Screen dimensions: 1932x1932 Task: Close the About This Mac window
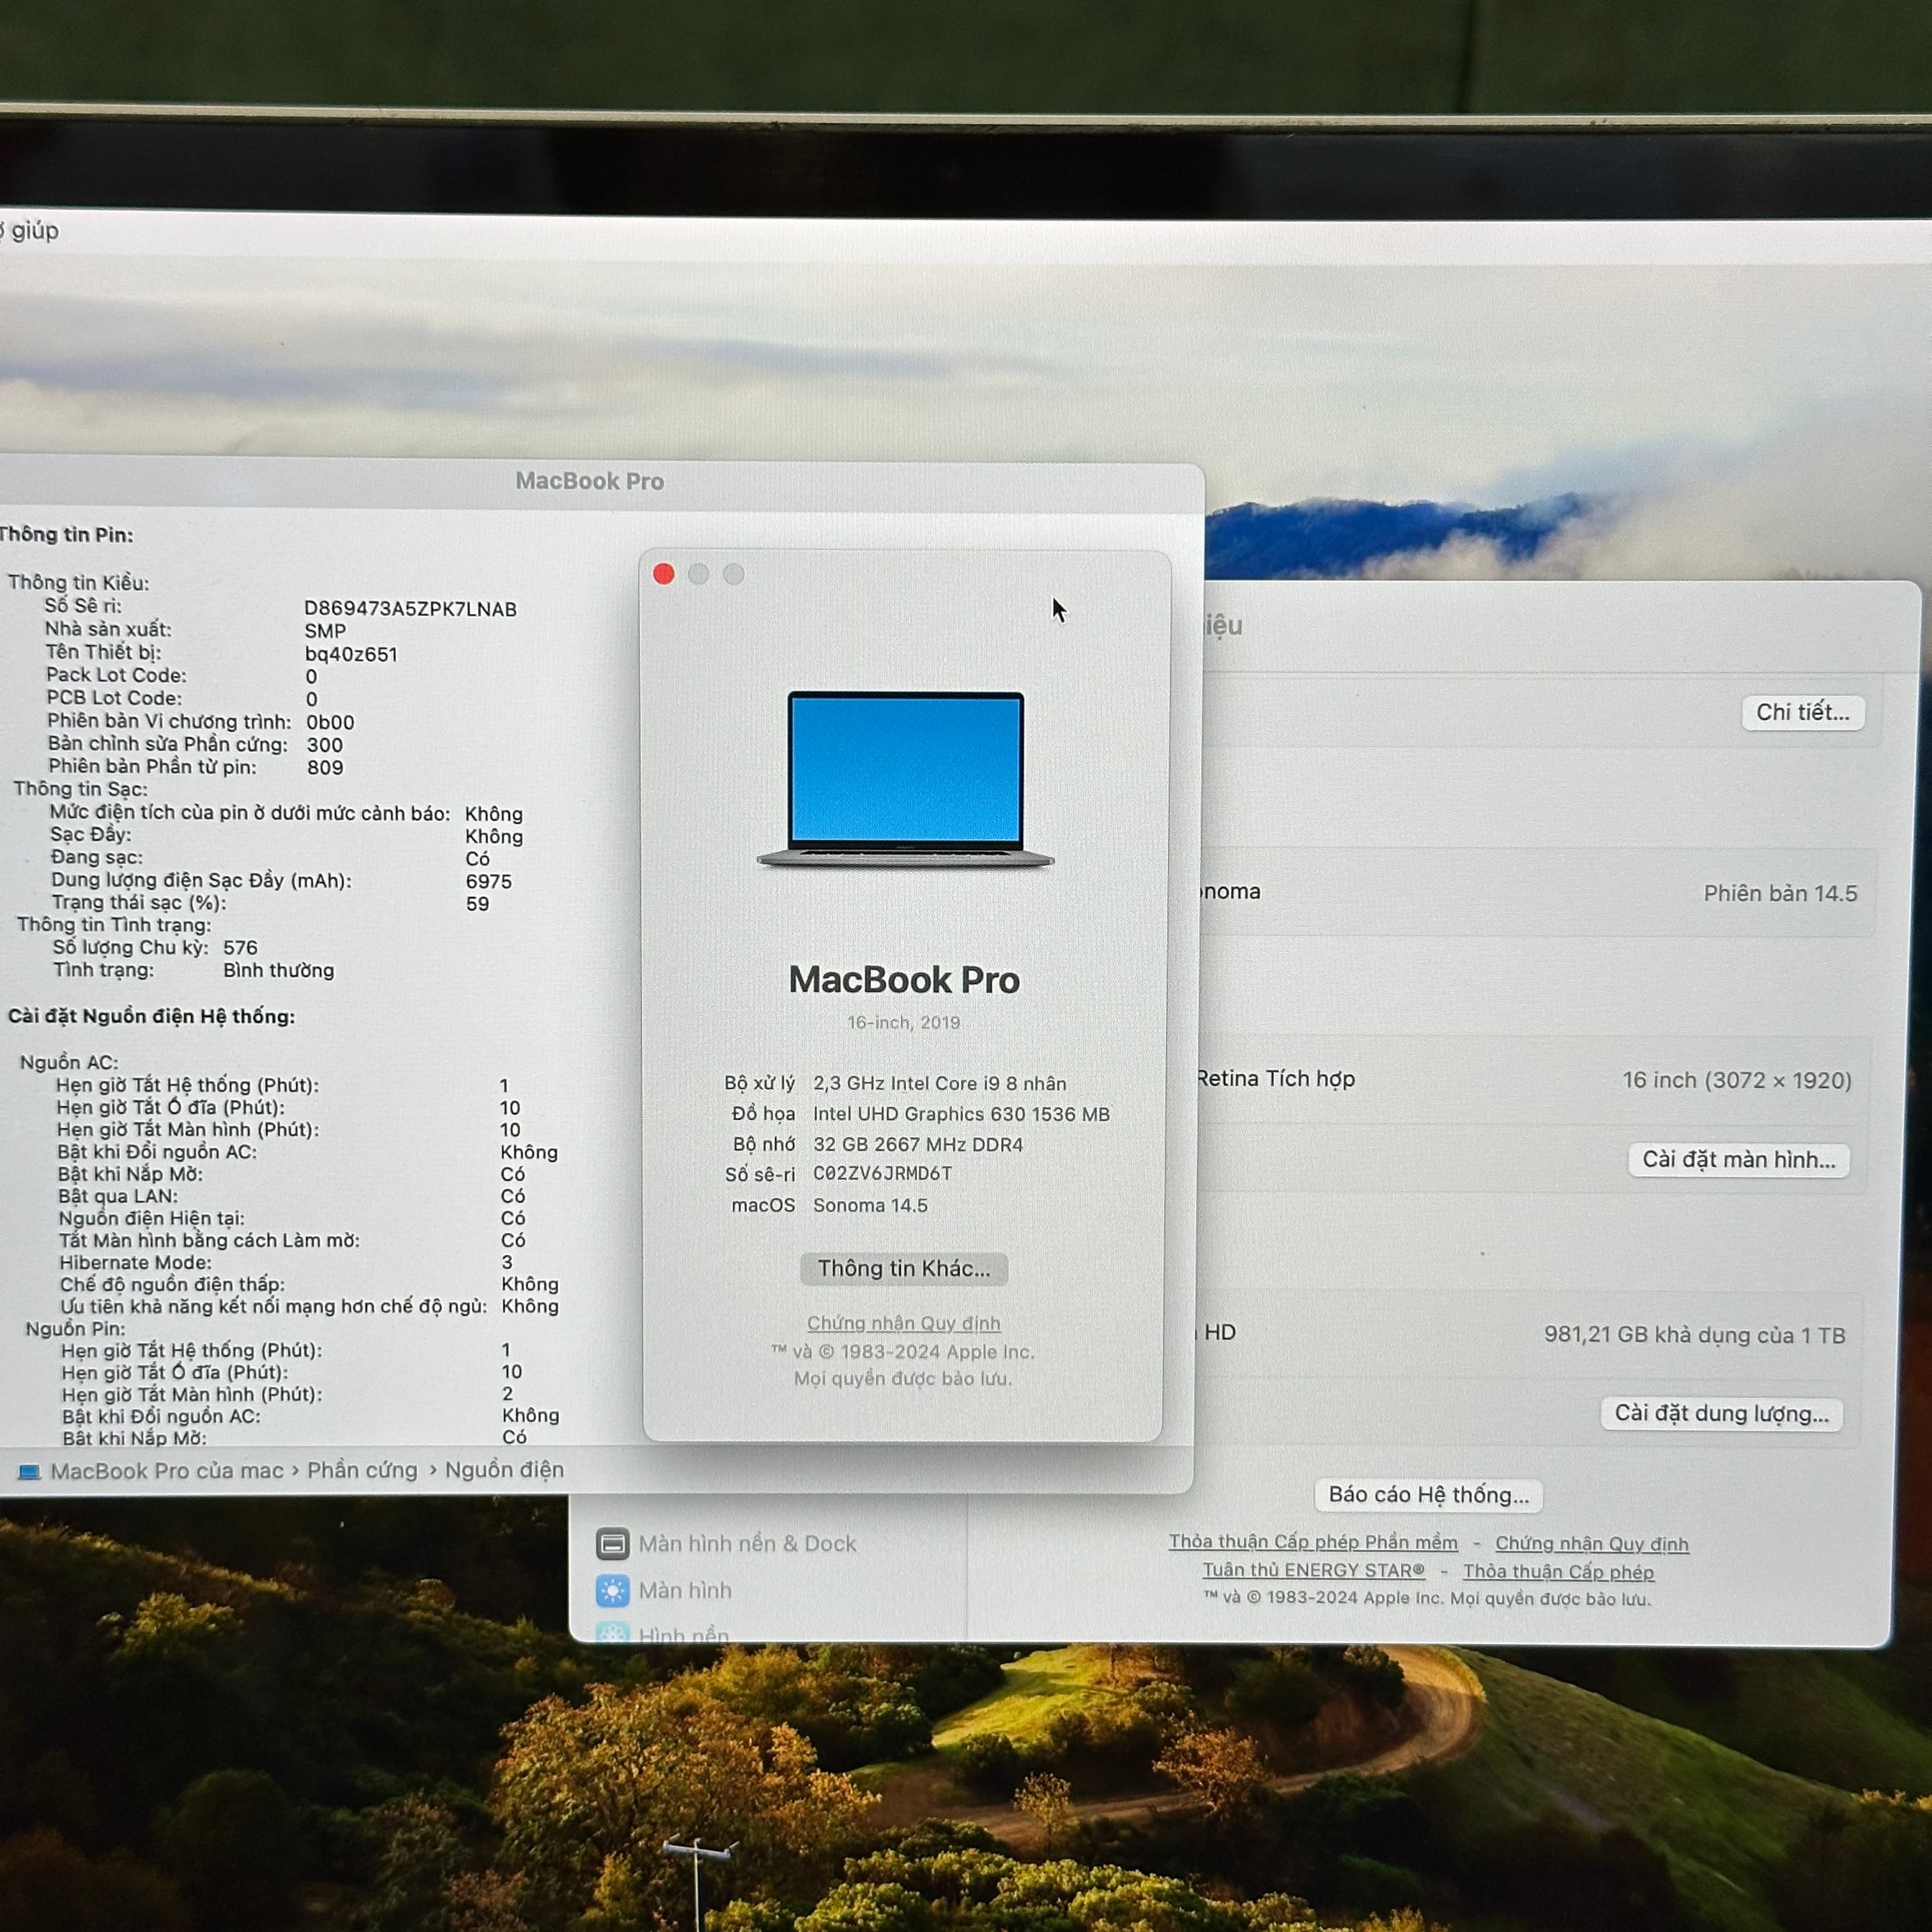click(x=663, y=574)
